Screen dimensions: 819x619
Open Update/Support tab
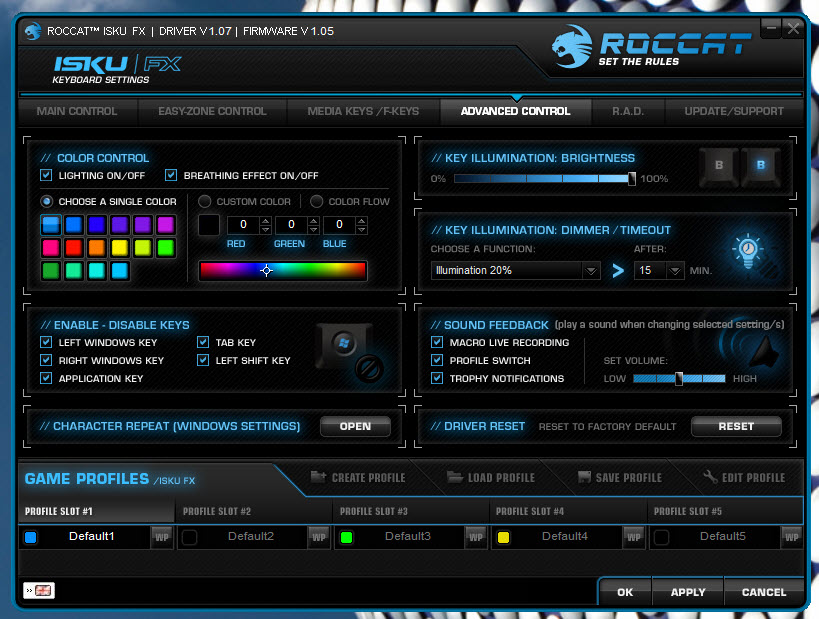[734, 111]
